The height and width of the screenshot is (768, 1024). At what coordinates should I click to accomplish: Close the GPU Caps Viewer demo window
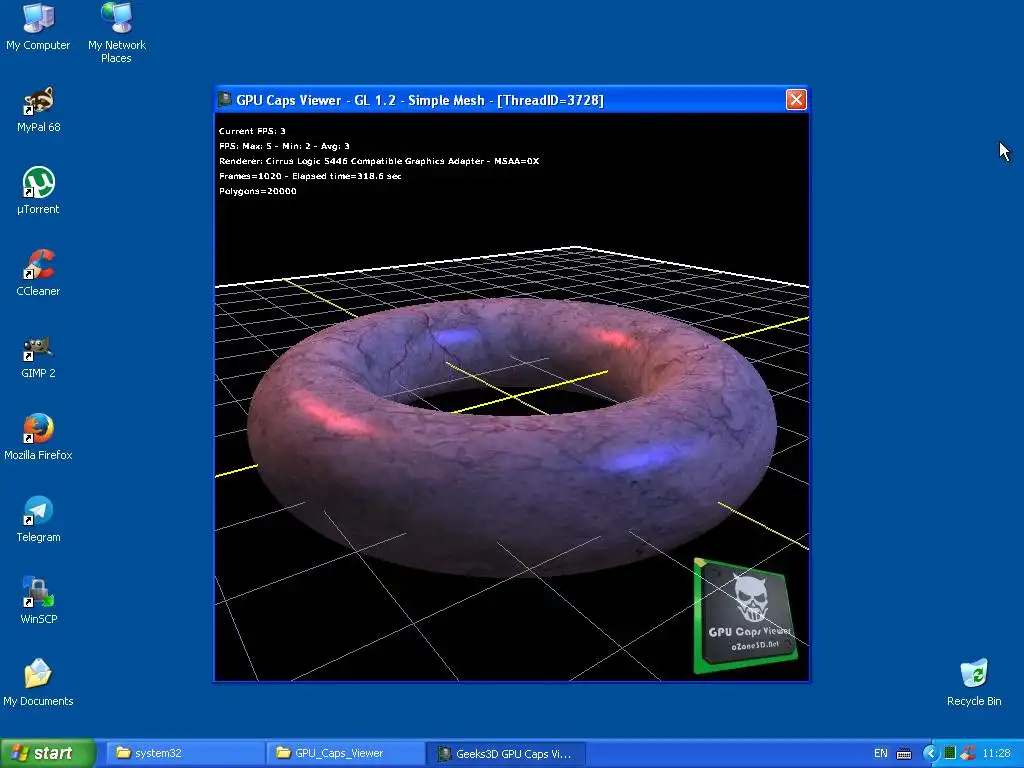[x=795, y=99]
